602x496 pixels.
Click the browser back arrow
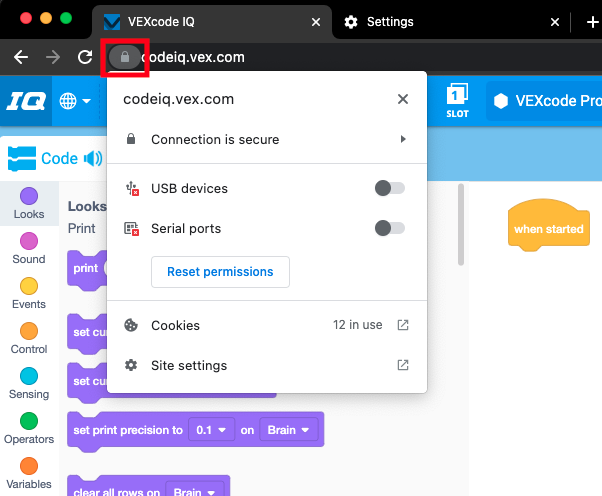(21, 57)
